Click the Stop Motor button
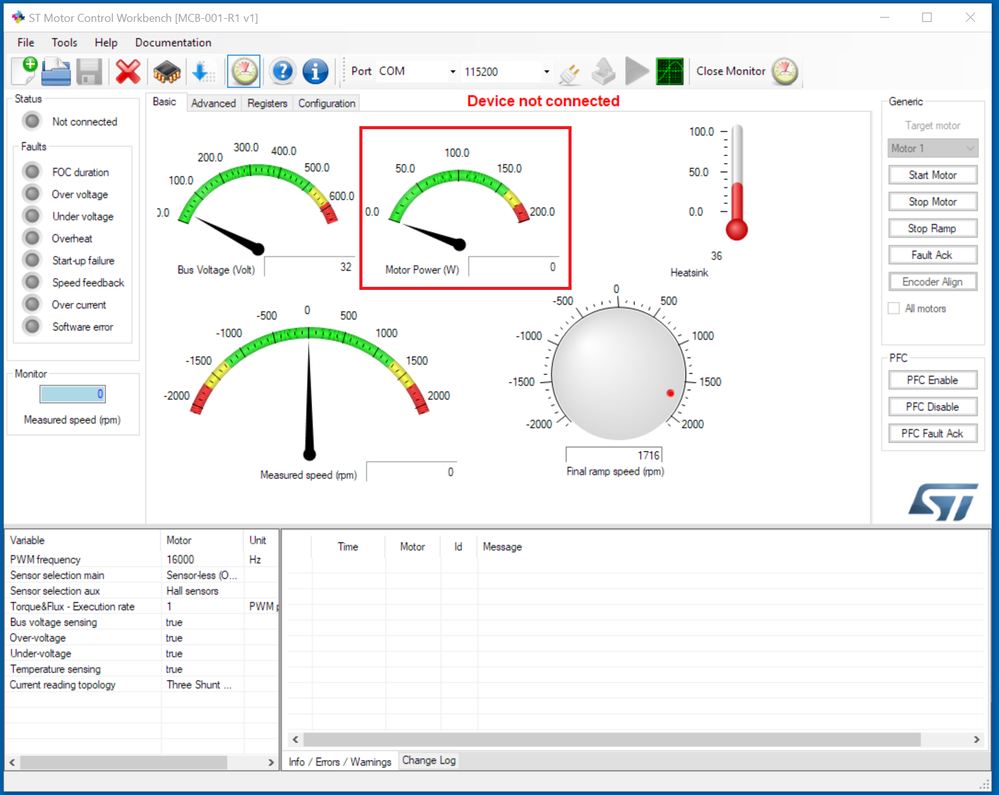Screen dimensions: 999x795 click(x=933, y=202)
